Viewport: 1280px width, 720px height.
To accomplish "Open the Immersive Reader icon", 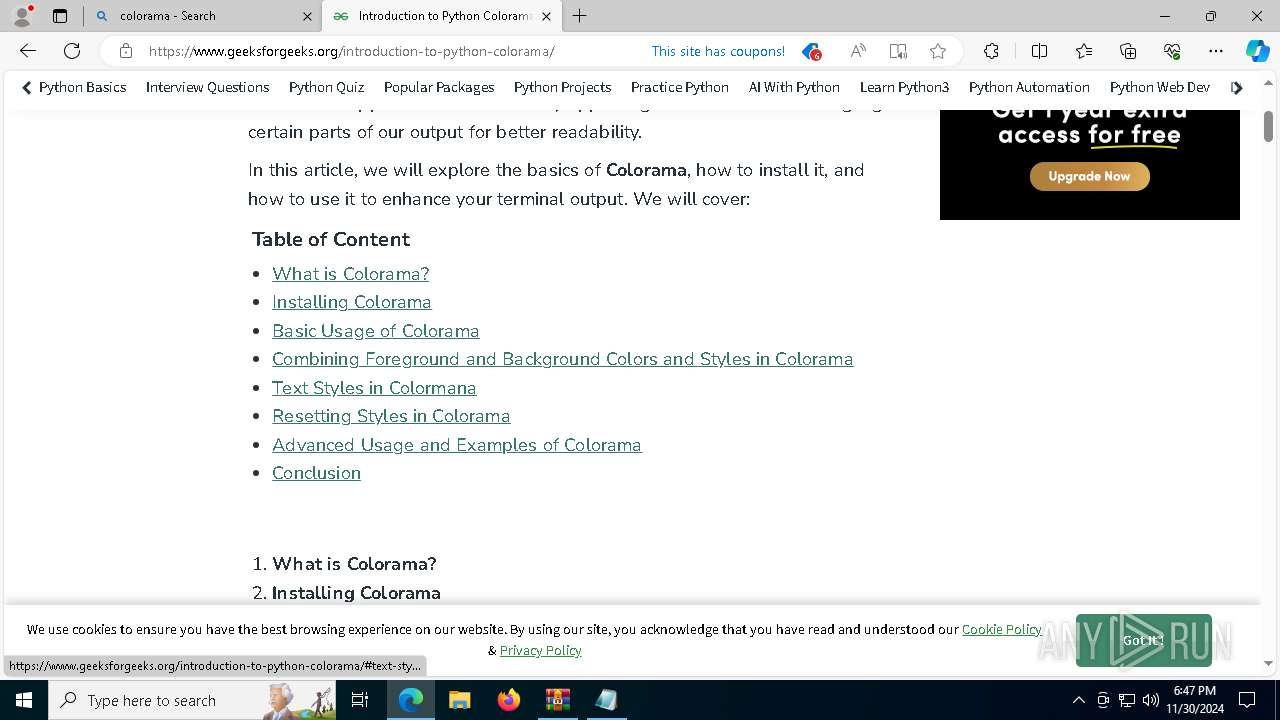I will point(898,51).
